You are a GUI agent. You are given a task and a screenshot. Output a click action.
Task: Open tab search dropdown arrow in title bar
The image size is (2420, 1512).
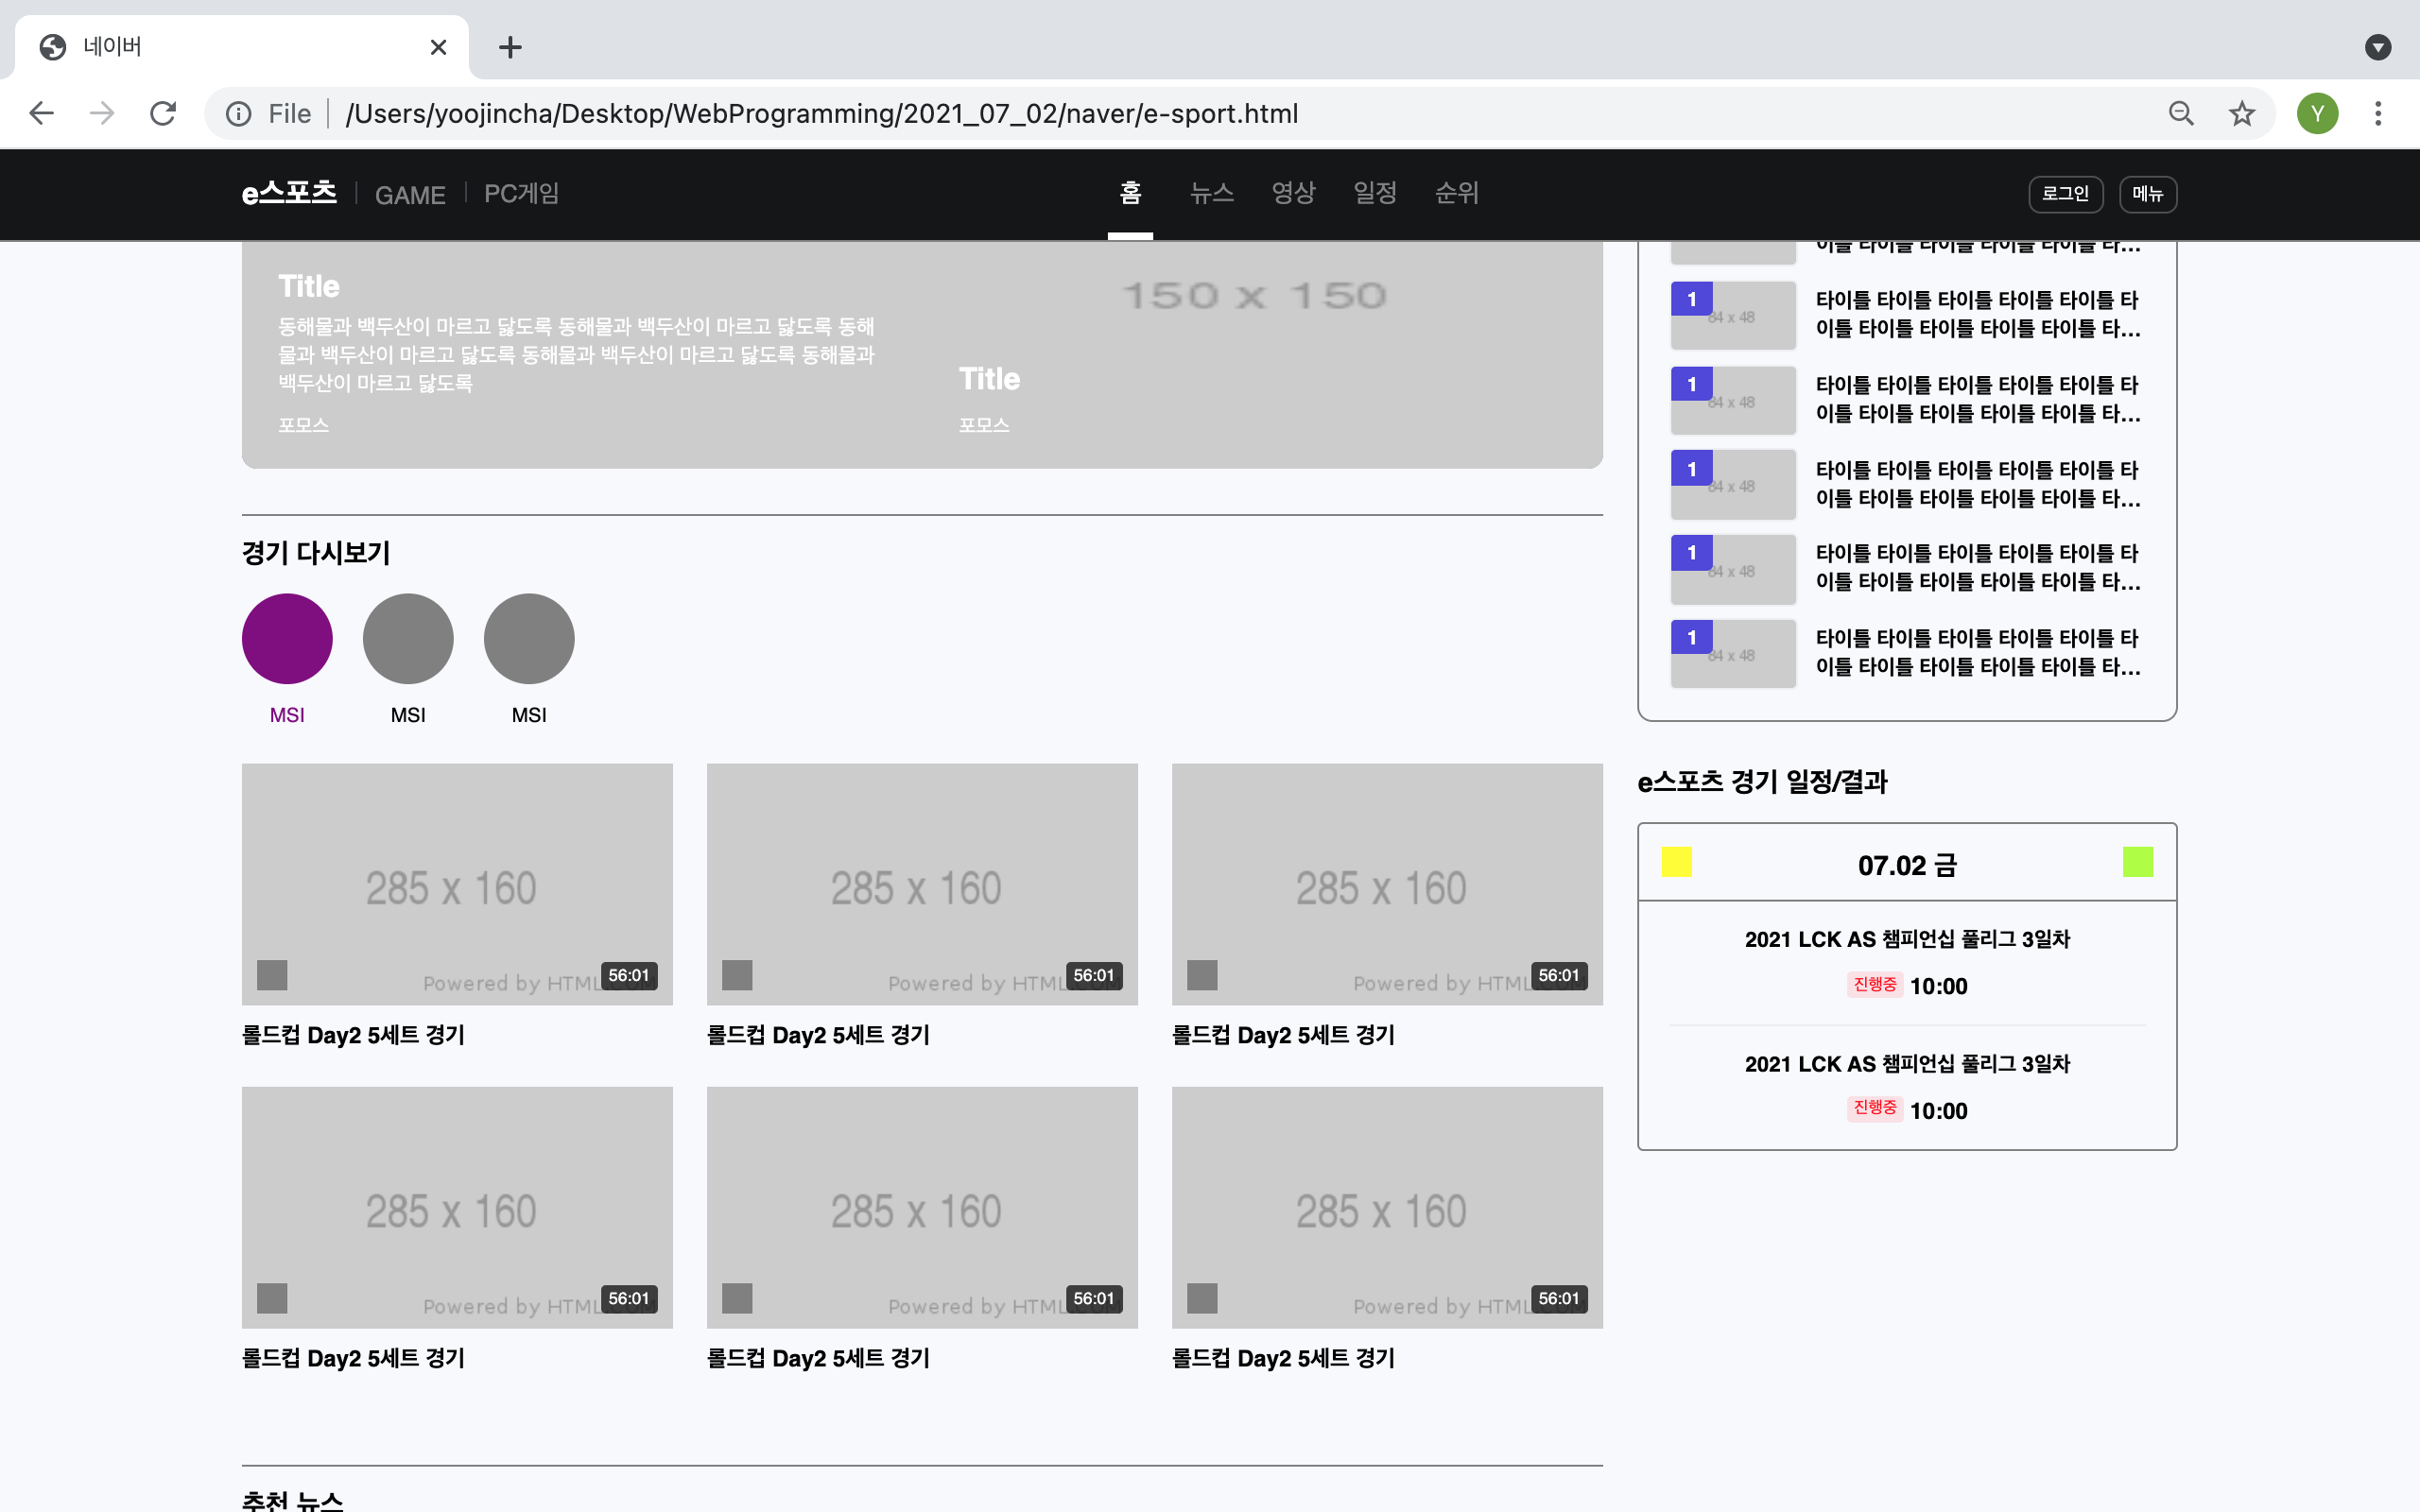coord(2377,47)
